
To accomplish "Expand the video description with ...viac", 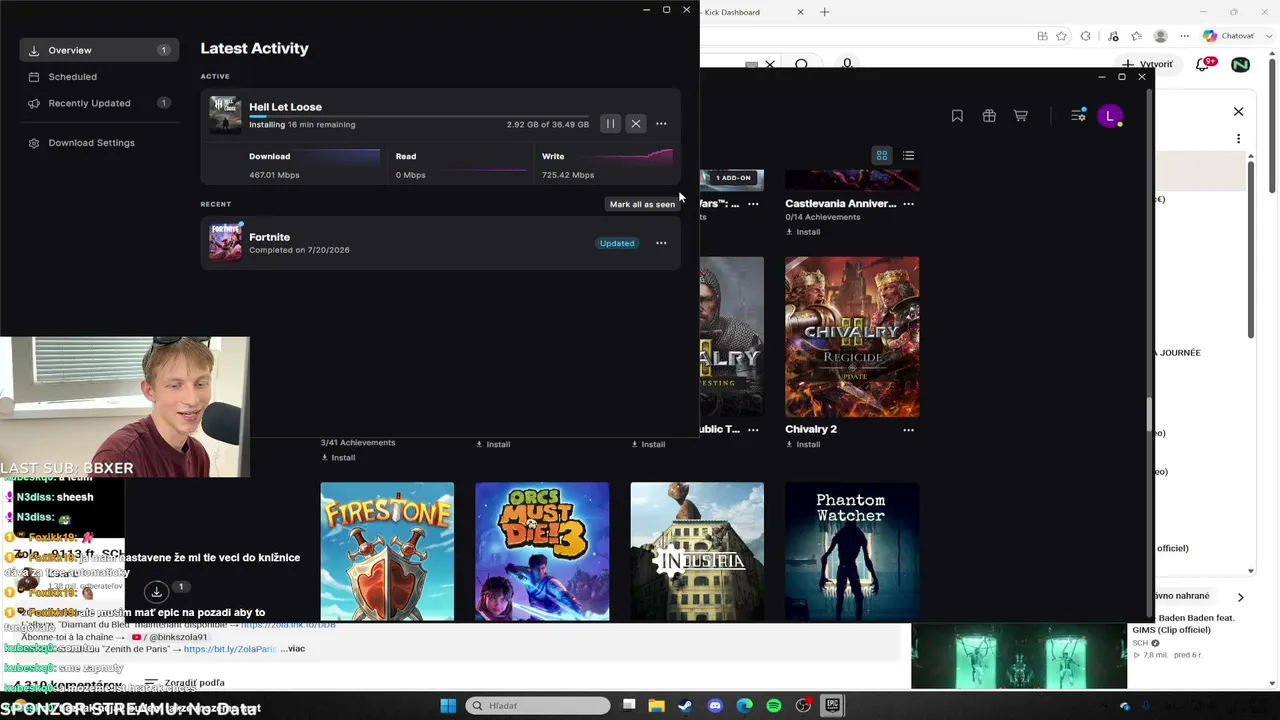I will click(x=292, y=649).
